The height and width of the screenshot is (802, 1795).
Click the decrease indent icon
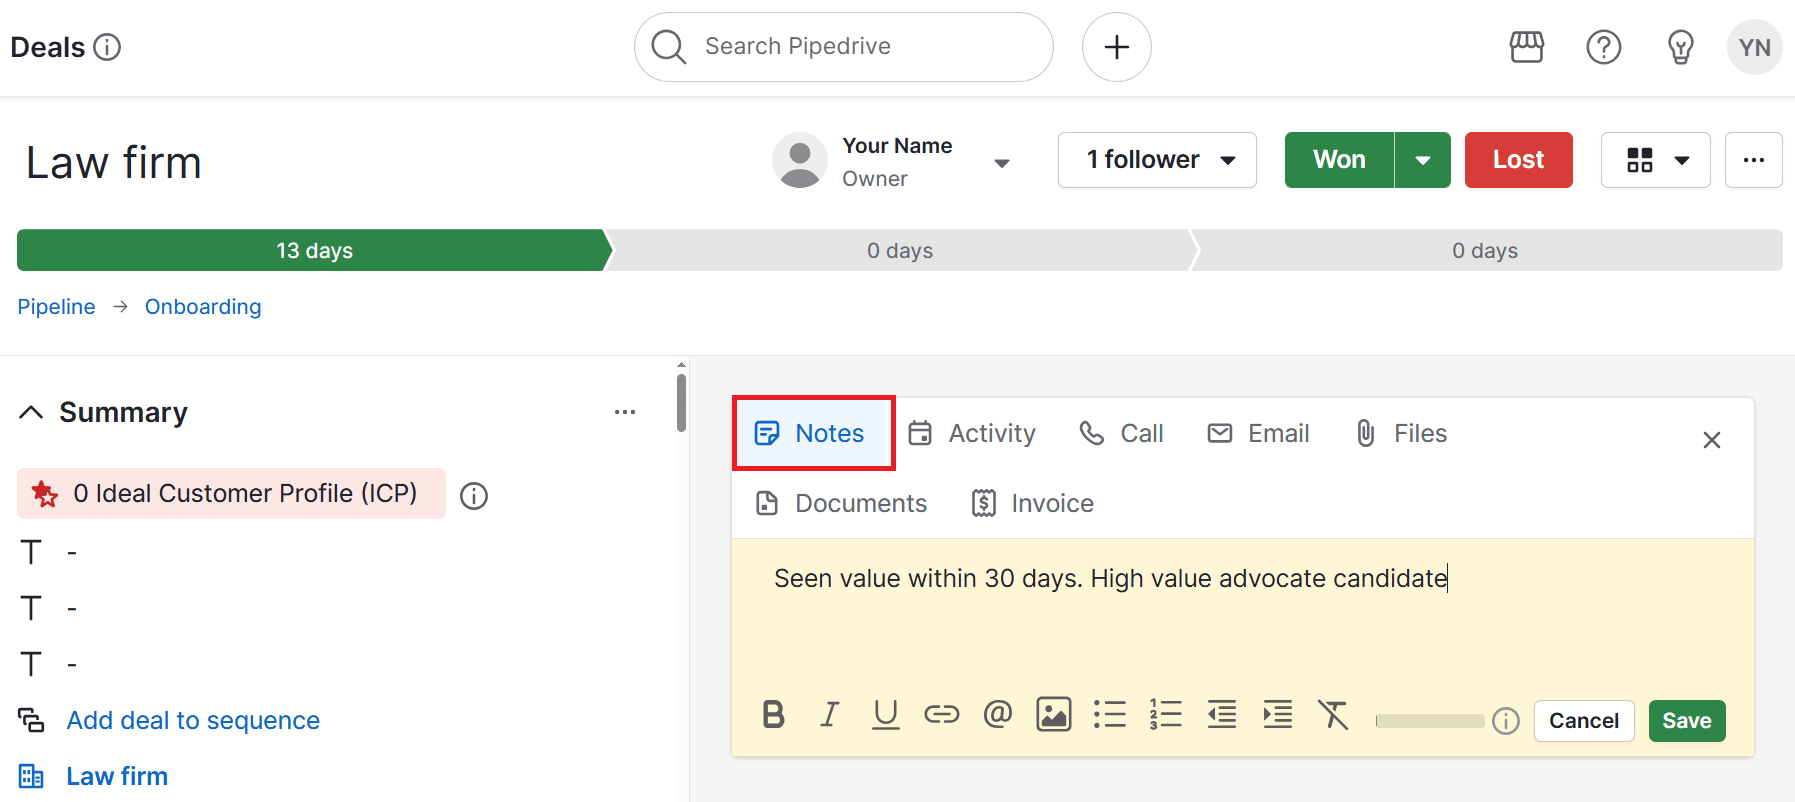click(1221, 714)
